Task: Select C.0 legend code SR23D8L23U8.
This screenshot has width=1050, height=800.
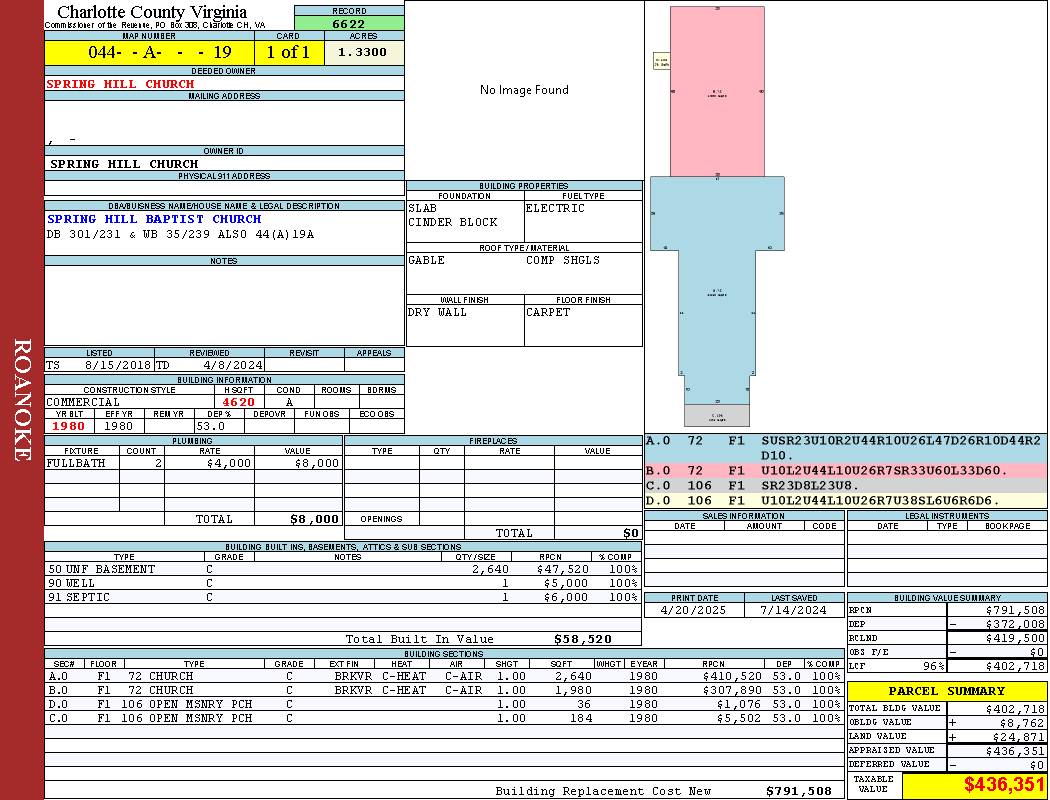Action: [810, 485]
